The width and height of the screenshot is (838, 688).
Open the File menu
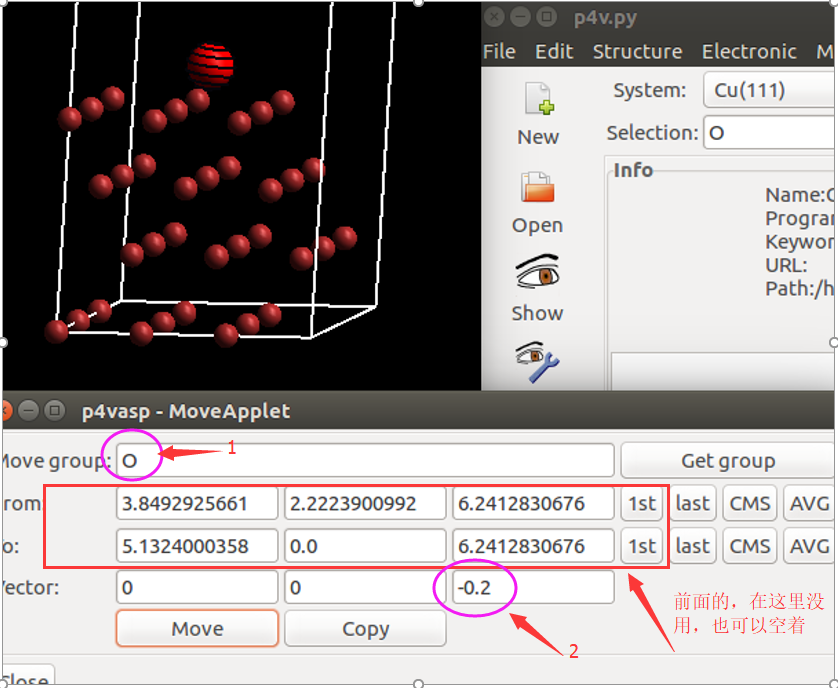coord(499,51)
